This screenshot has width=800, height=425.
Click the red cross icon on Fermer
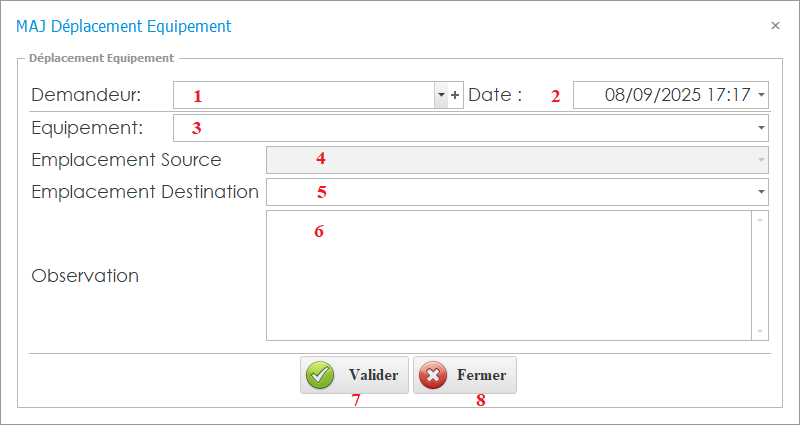click(433, 376)
